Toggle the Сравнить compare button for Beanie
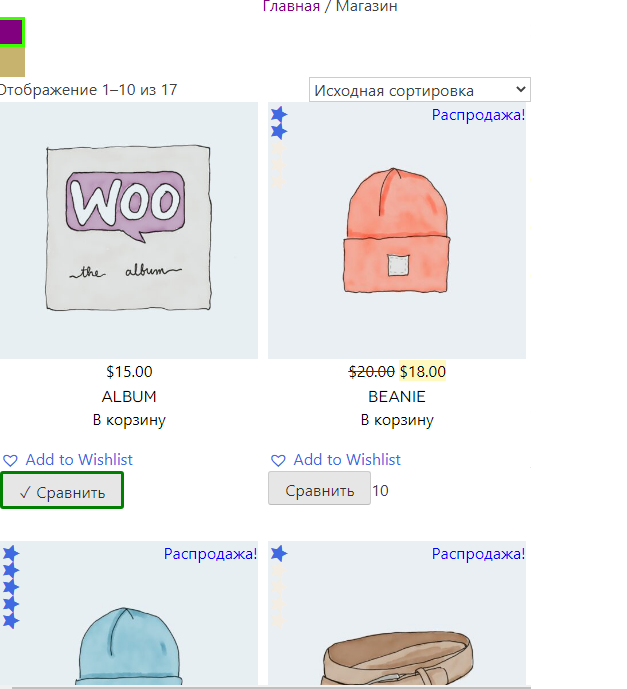Screen dimensions: 627x689 click(319, 488)
